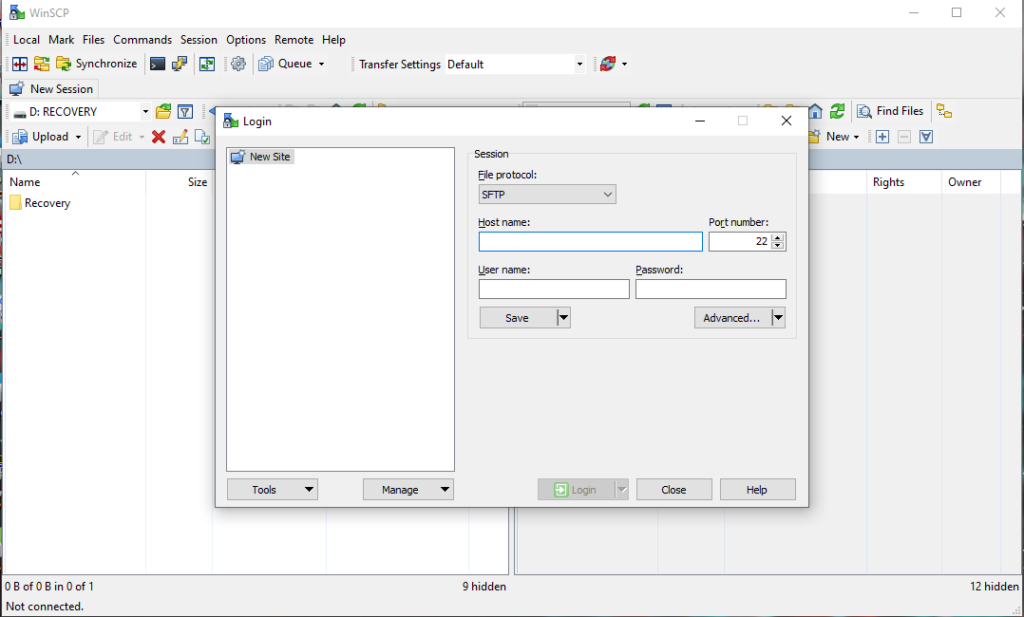Open the Local menu
The width and height of the screenshot is (1024, 617).
pyautogui.click(x=26, y=40)
